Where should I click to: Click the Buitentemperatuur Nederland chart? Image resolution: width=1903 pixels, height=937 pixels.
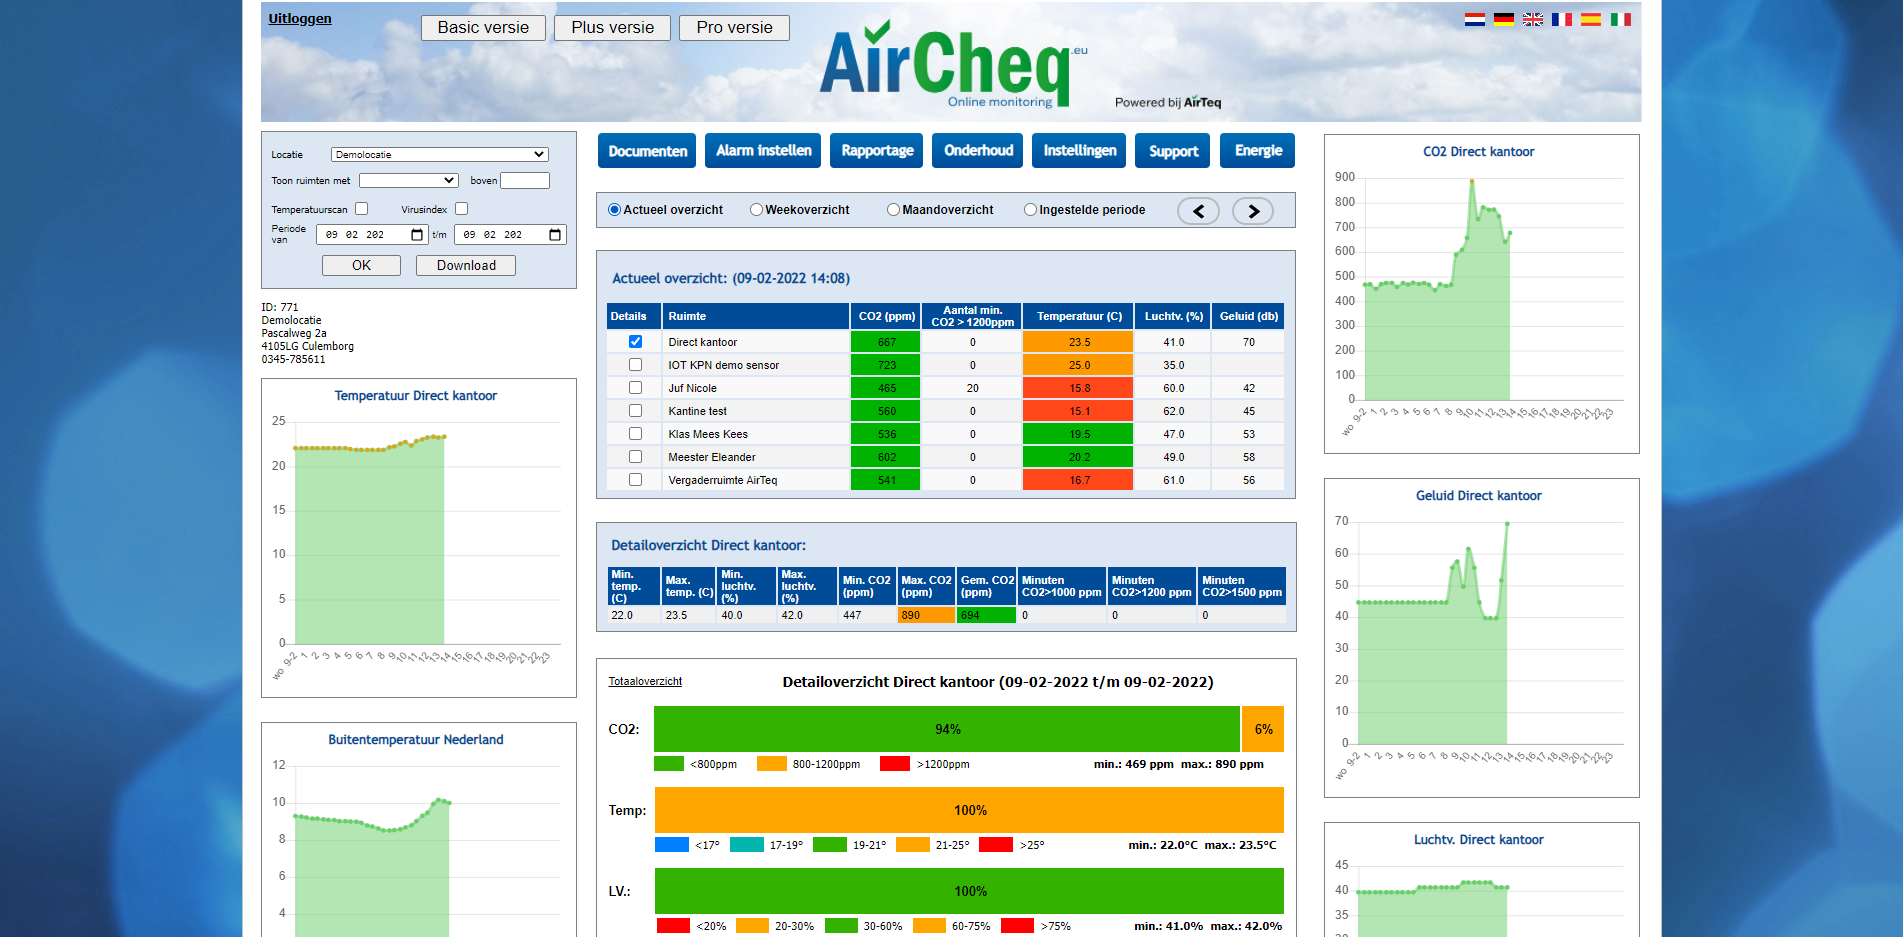pos(418,830)
